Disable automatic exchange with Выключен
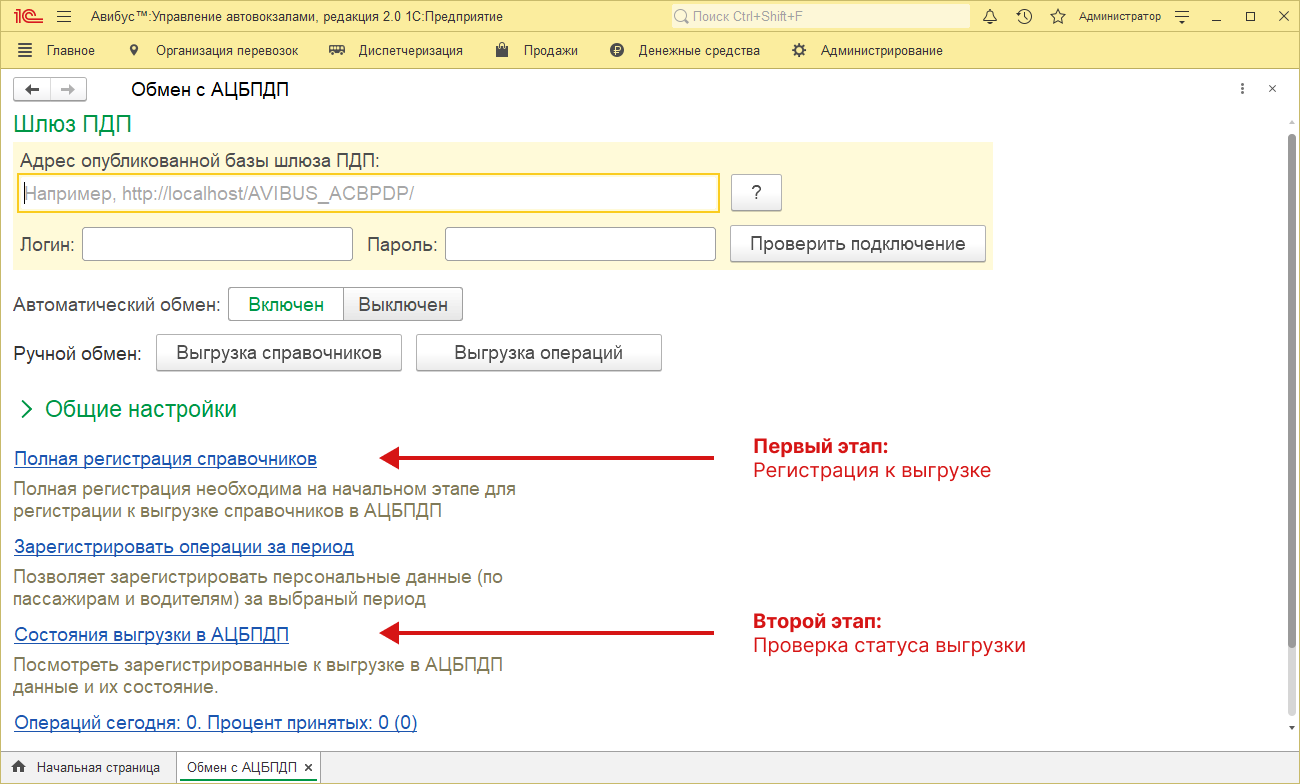Viewport: 1300px width, 784px height. pos(402,304)
